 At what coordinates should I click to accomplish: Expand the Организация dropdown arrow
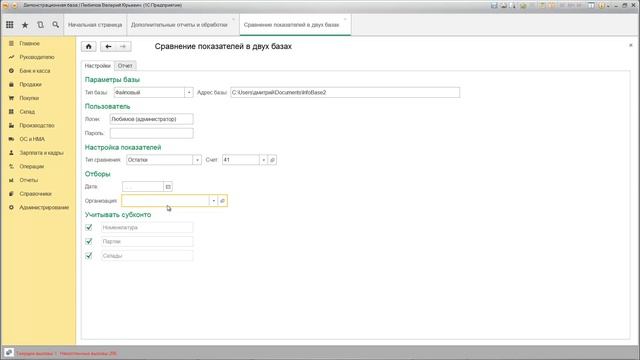pyautogui.click(x=213, y=201)
